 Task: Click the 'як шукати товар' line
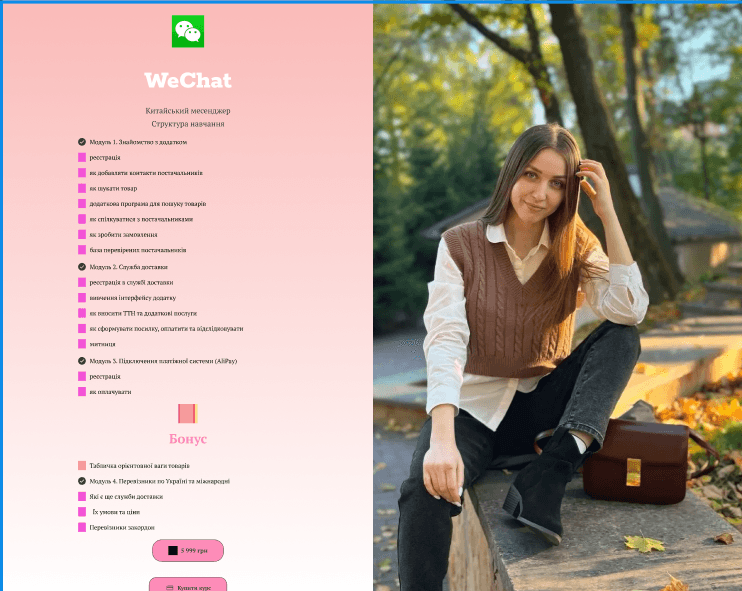(113, 188)
